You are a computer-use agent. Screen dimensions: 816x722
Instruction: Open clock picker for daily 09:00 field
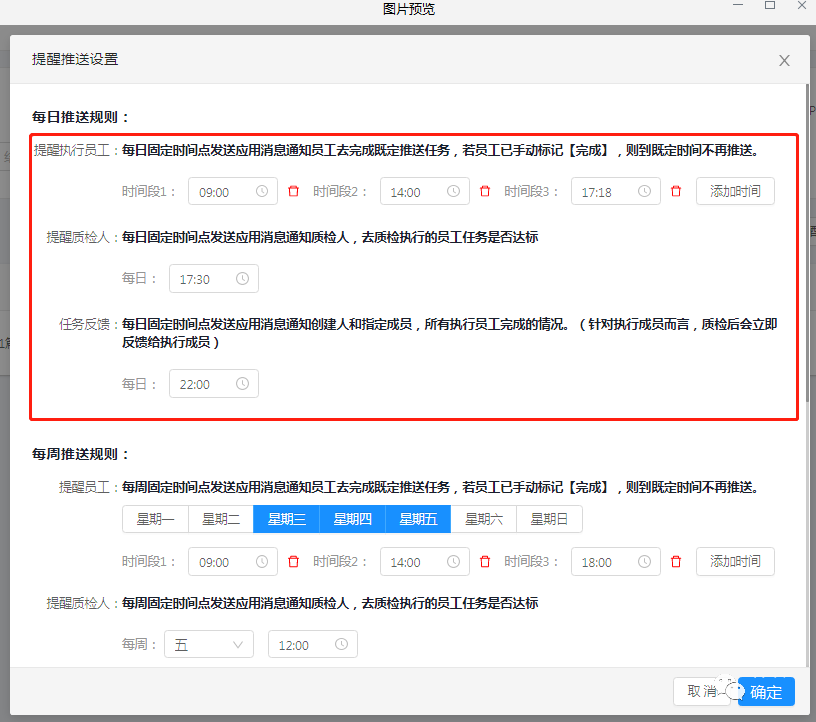[x=262, y=191]
